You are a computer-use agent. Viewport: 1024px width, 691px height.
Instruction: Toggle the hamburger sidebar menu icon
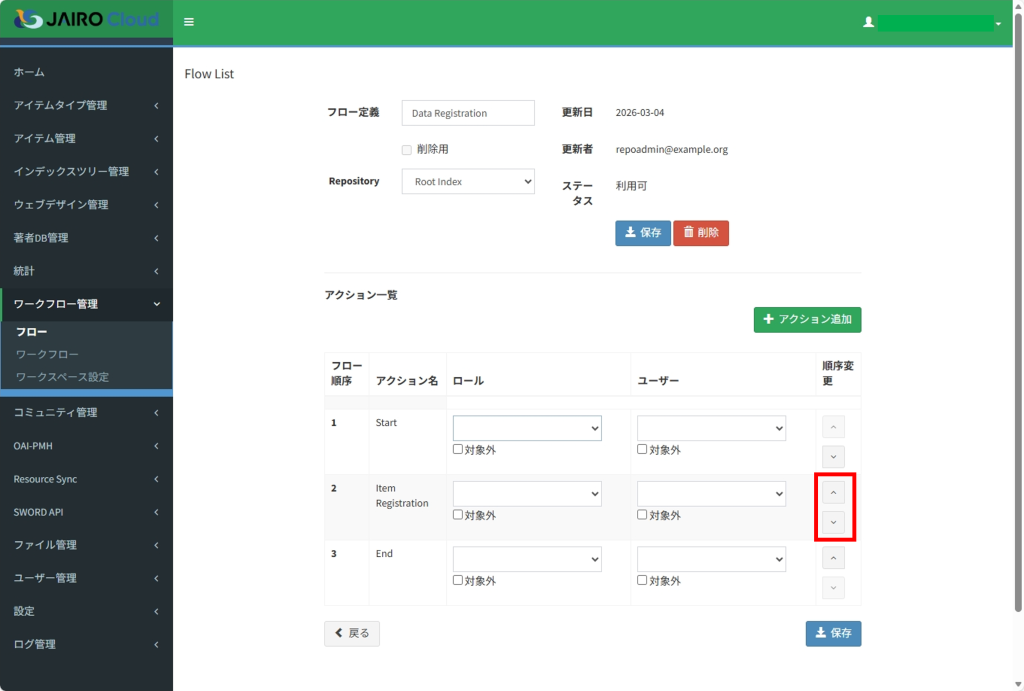tap(189, 22)
